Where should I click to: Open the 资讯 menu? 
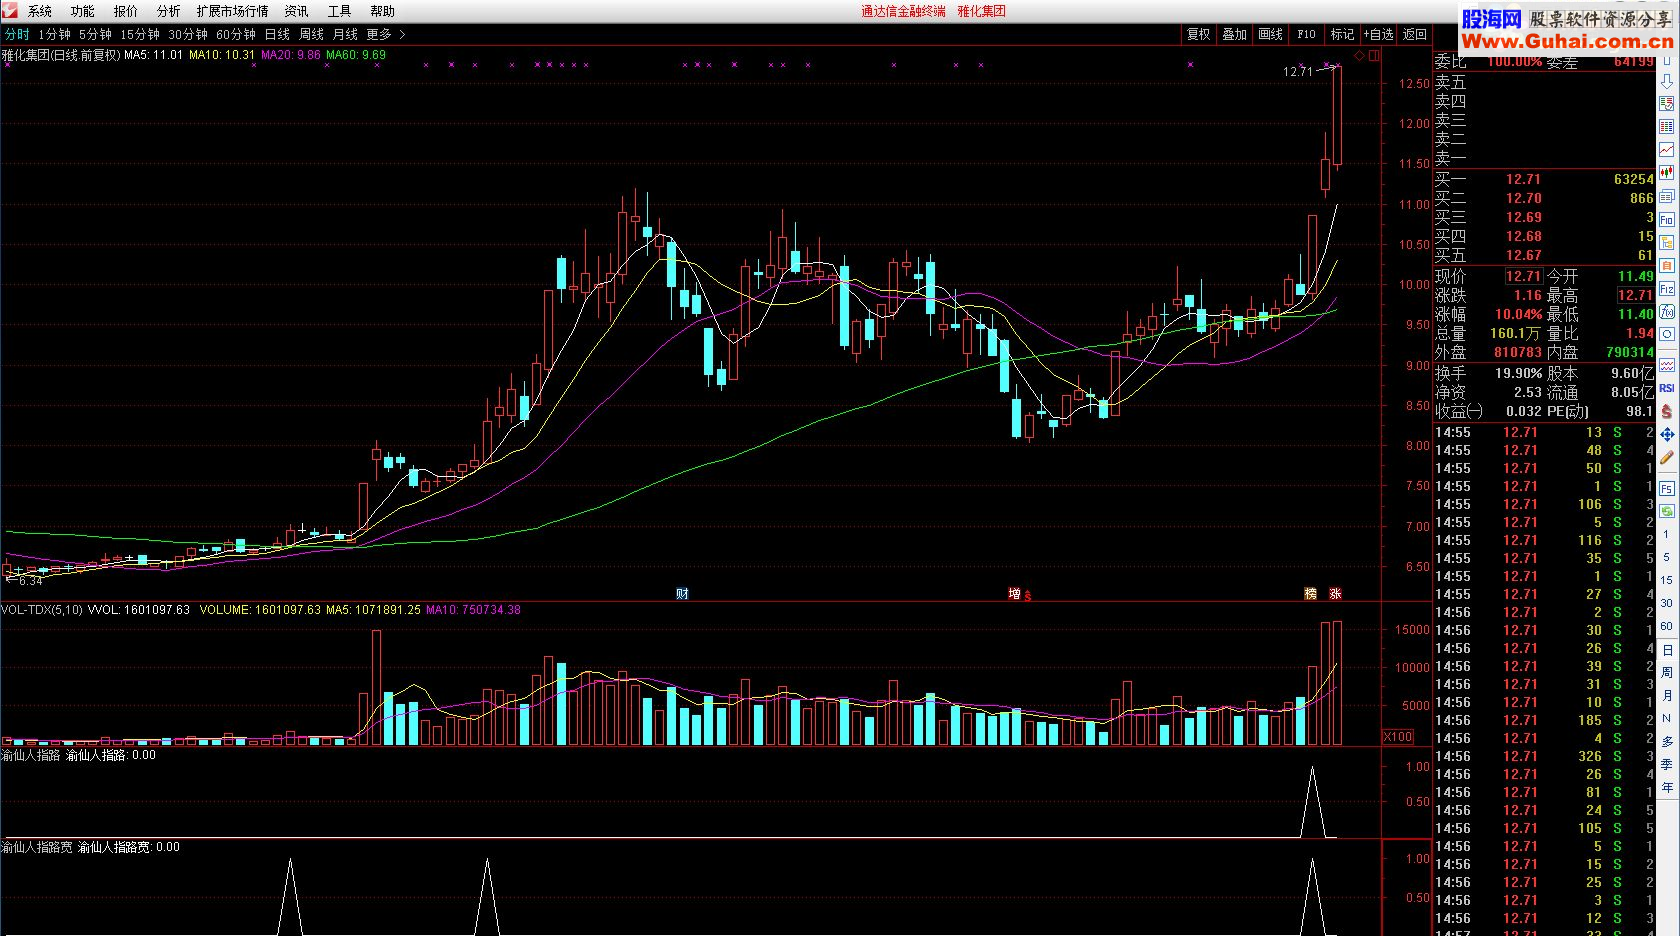point(297,11)
